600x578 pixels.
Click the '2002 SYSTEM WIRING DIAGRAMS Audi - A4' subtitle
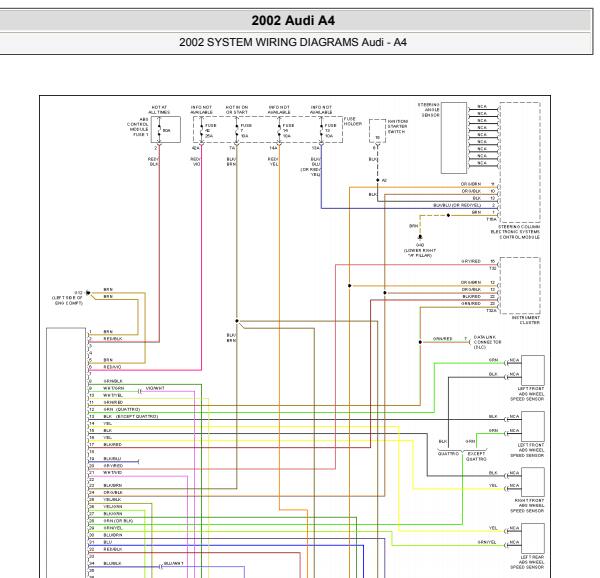click(x=293, y=42)
